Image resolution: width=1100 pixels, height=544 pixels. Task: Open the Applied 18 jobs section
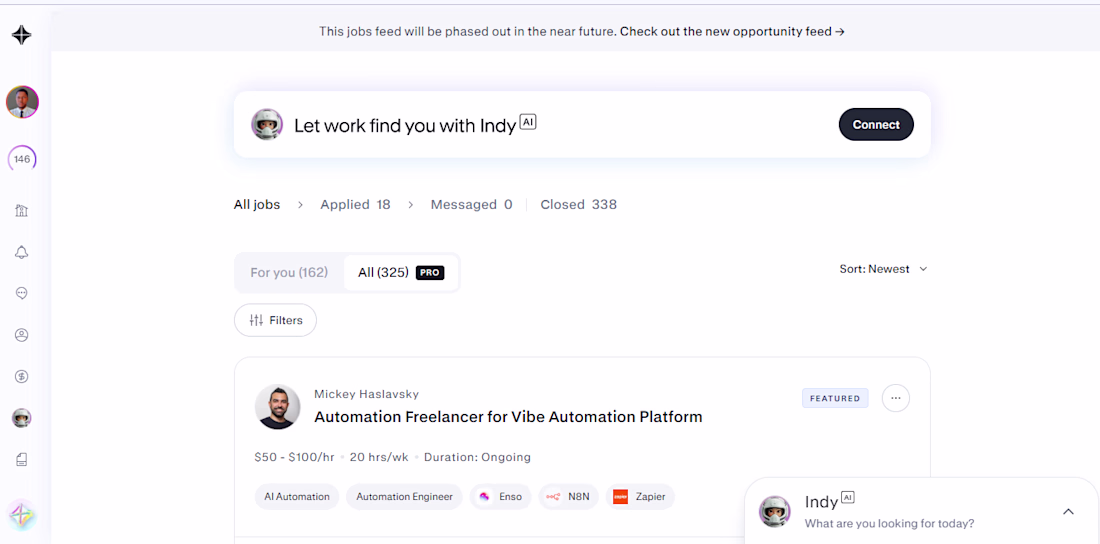[355, 204]
